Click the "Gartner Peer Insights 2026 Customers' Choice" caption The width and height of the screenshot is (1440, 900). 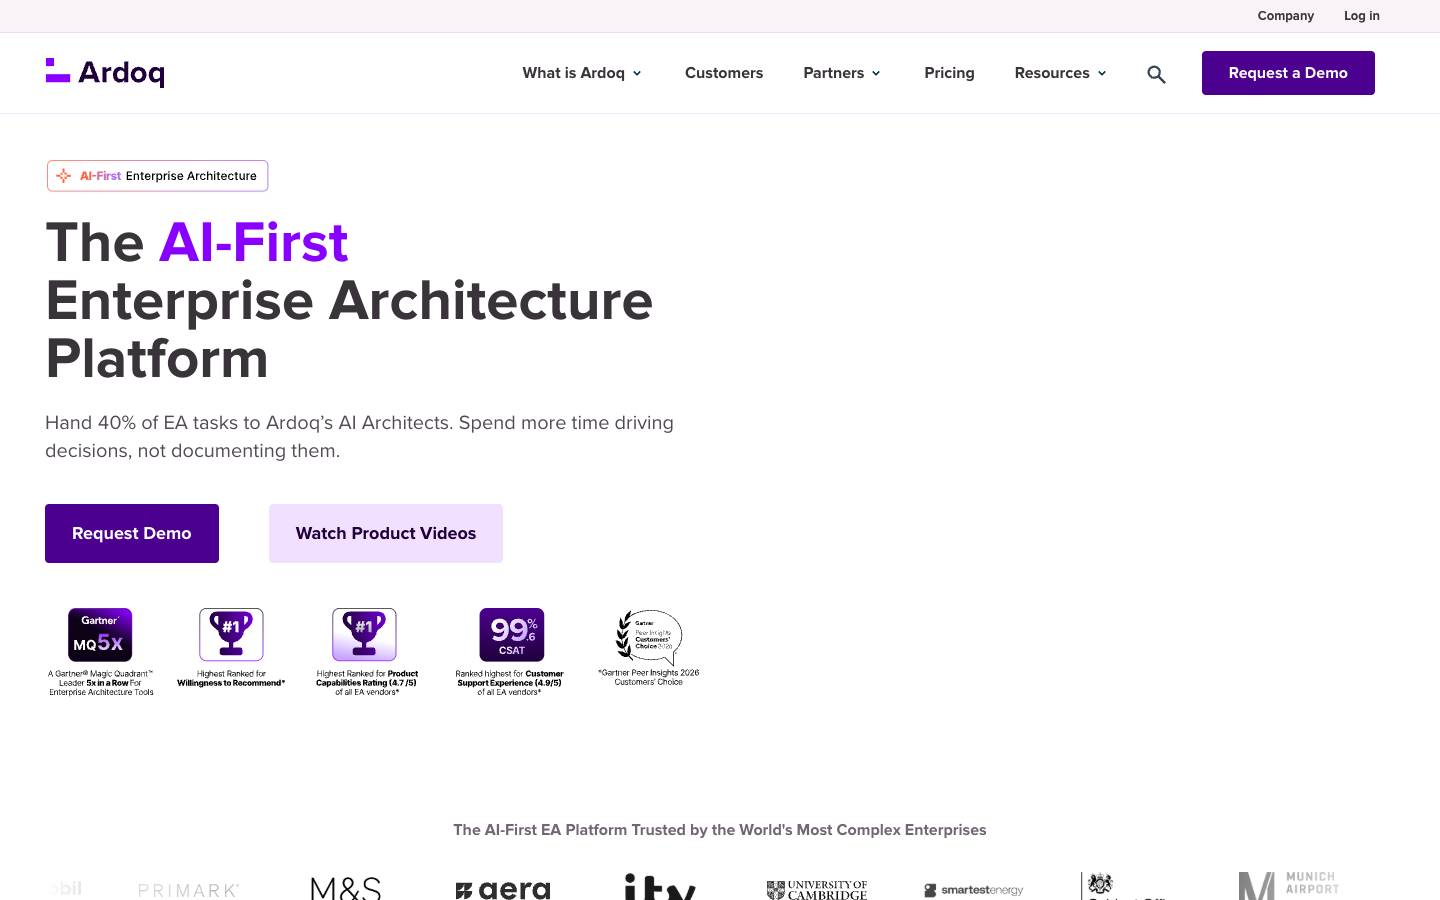(649, 677)
